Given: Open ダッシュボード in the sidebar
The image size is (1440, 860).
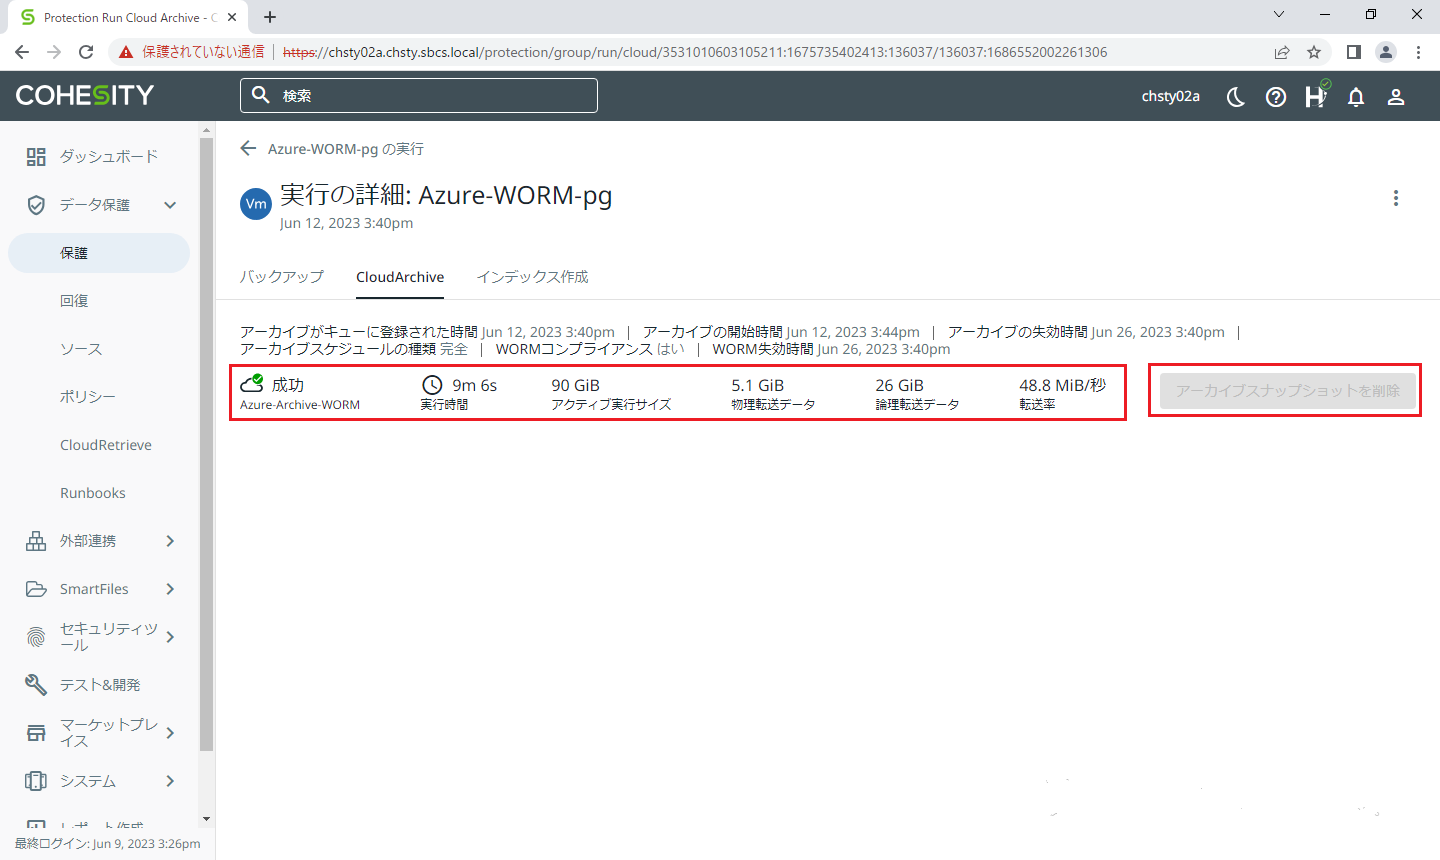Looking at the screenshot, I should point(109,156).
